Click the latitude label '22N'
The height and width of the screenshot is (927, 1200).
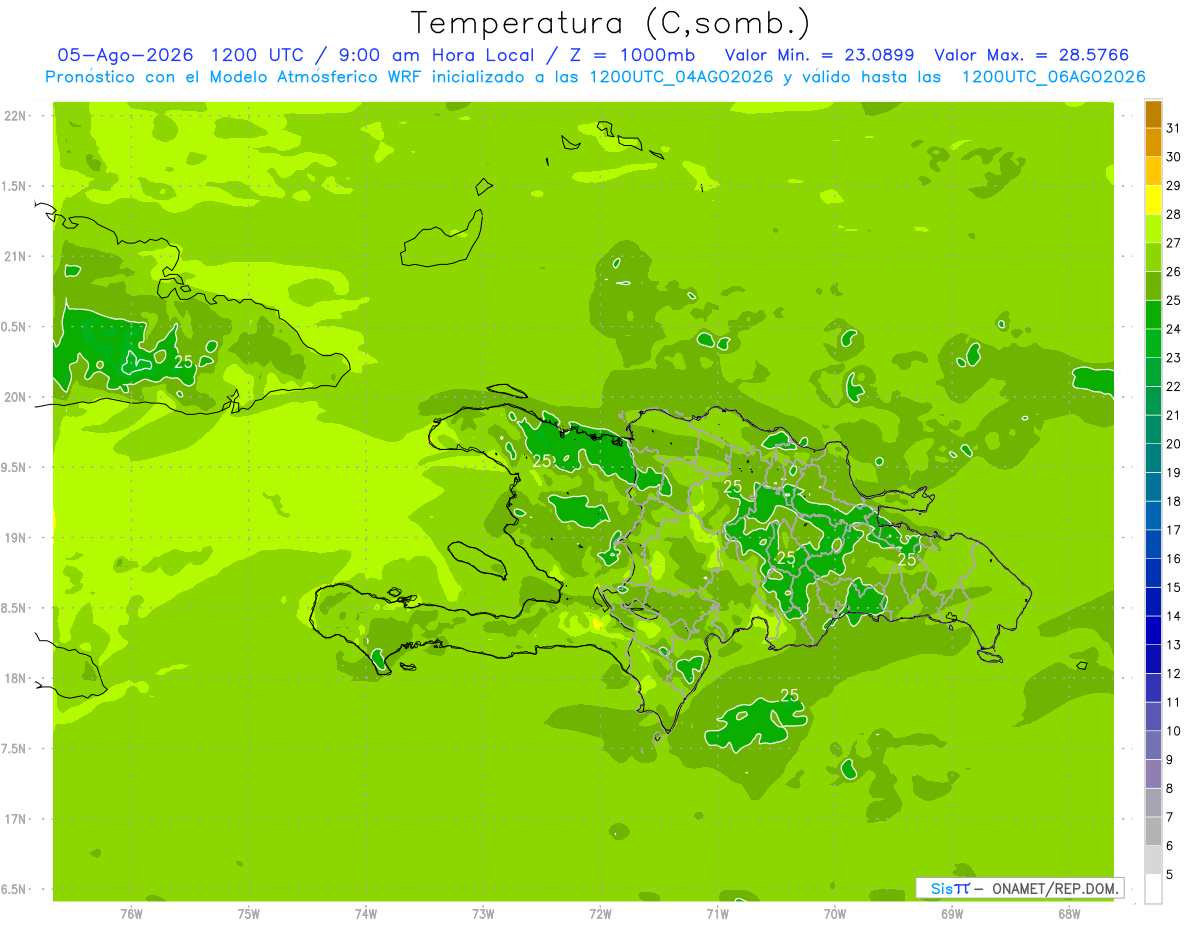pos(15,116)
